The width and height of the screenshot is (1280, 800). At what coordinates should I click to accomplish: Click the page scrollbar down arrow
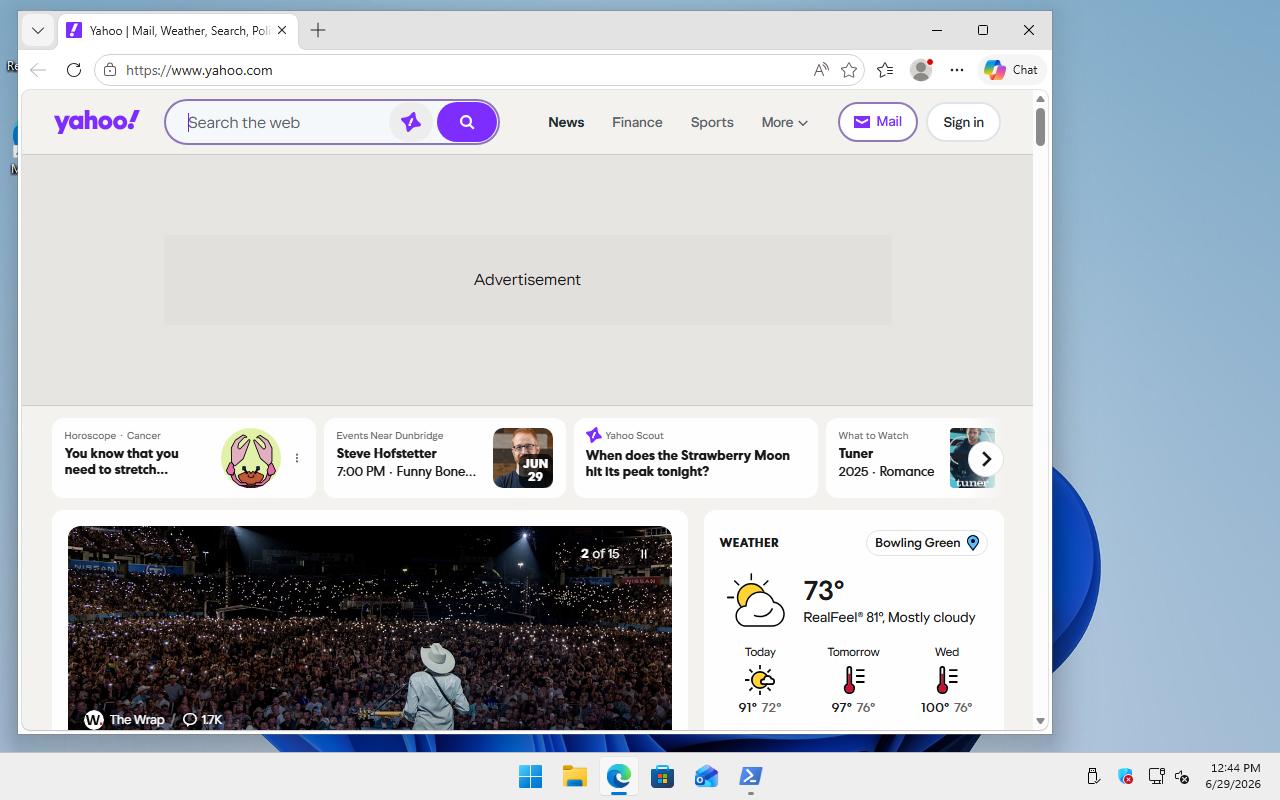click(1040, 721)
